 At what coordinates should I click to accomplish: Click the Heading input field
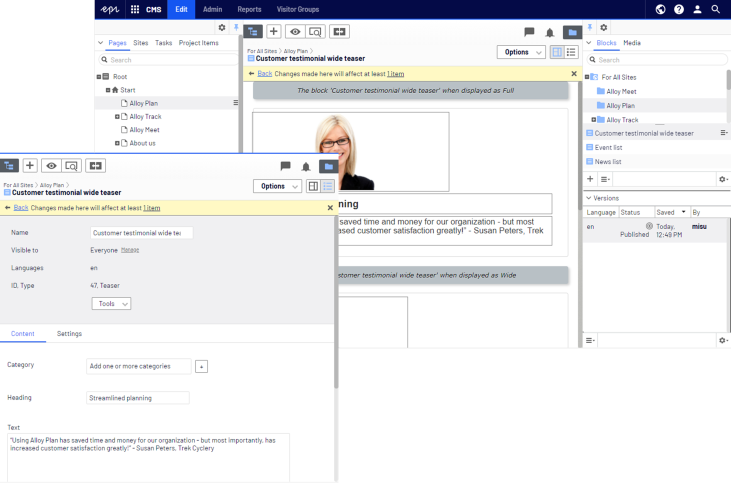(x=138, y=398)
